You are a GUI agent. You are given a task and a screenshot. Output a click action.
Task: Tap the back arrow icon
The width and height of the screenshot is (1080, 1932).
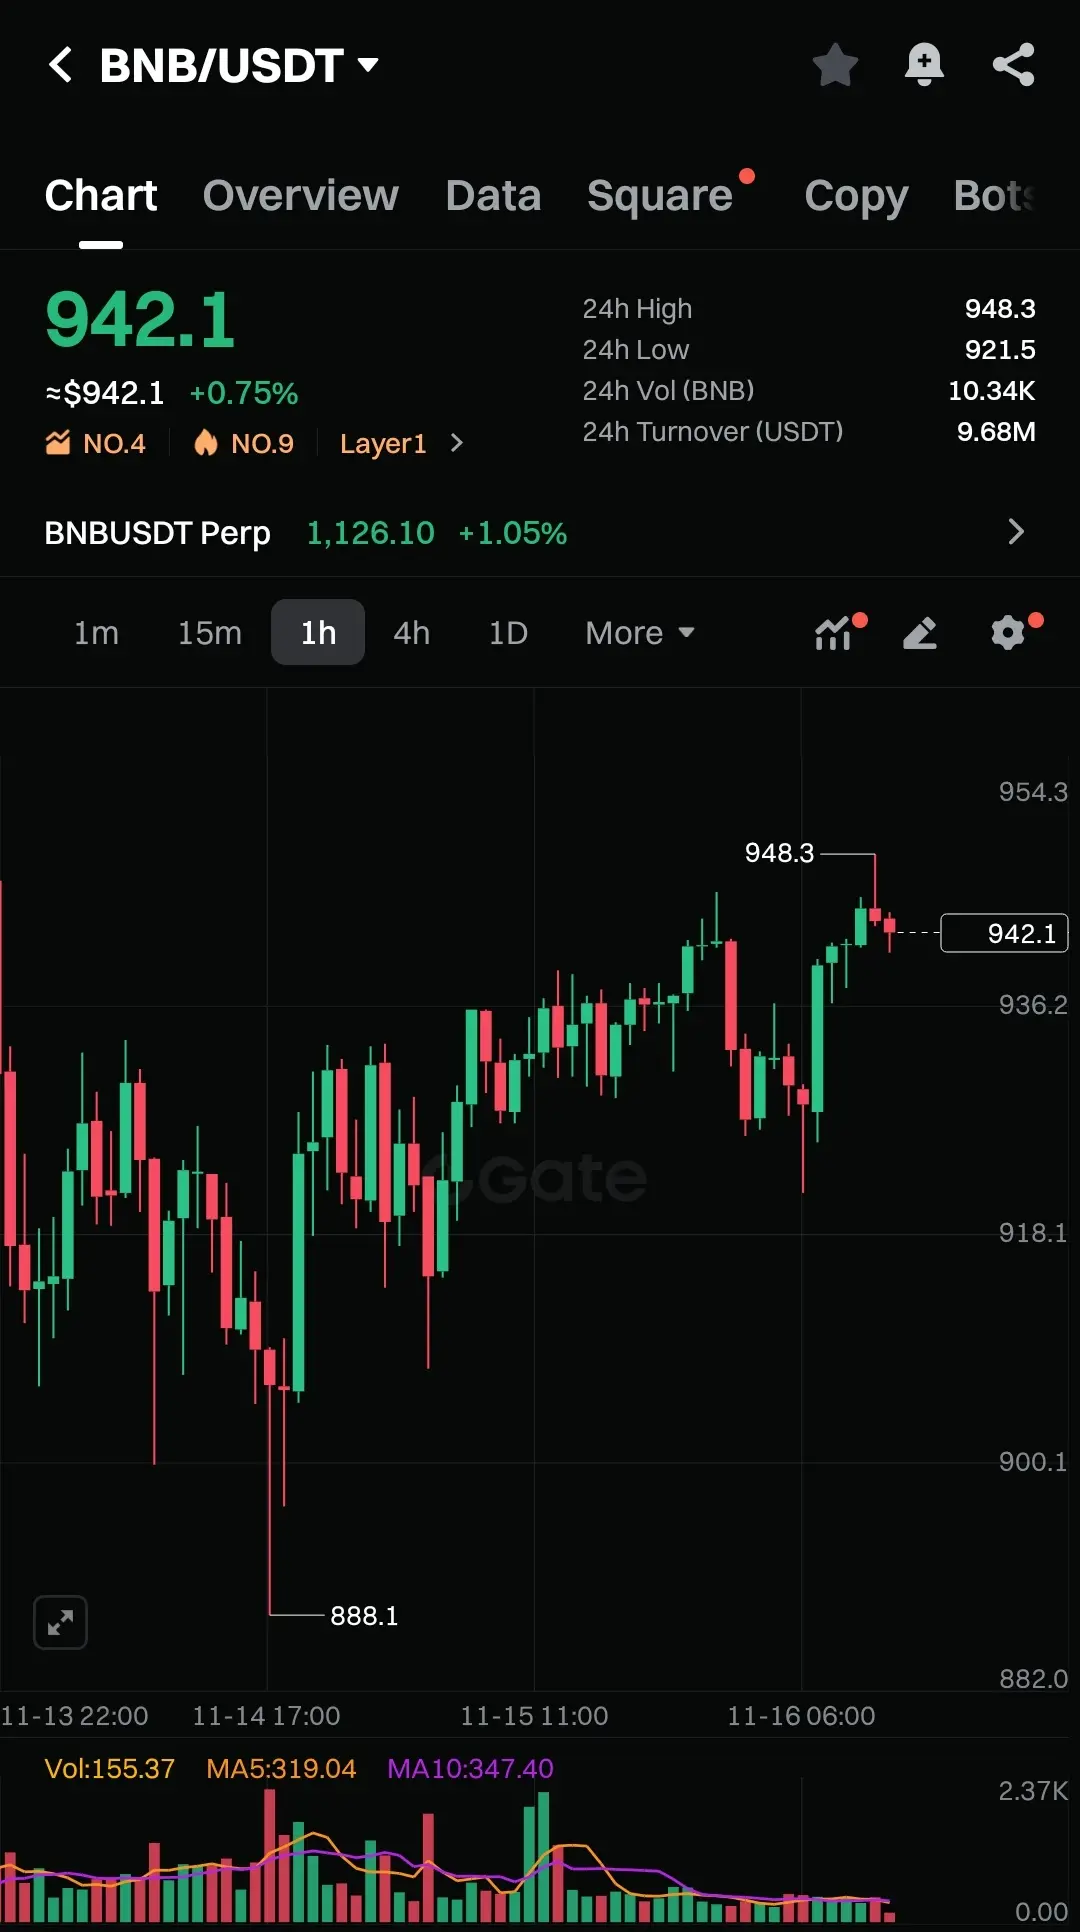tap(60, 65)
